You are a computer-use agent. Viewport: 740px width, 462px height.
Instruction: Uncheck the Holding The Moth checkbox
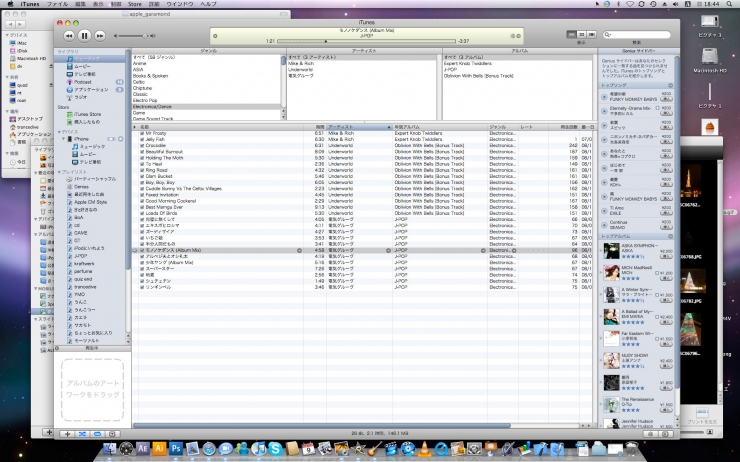click(142, 158)
